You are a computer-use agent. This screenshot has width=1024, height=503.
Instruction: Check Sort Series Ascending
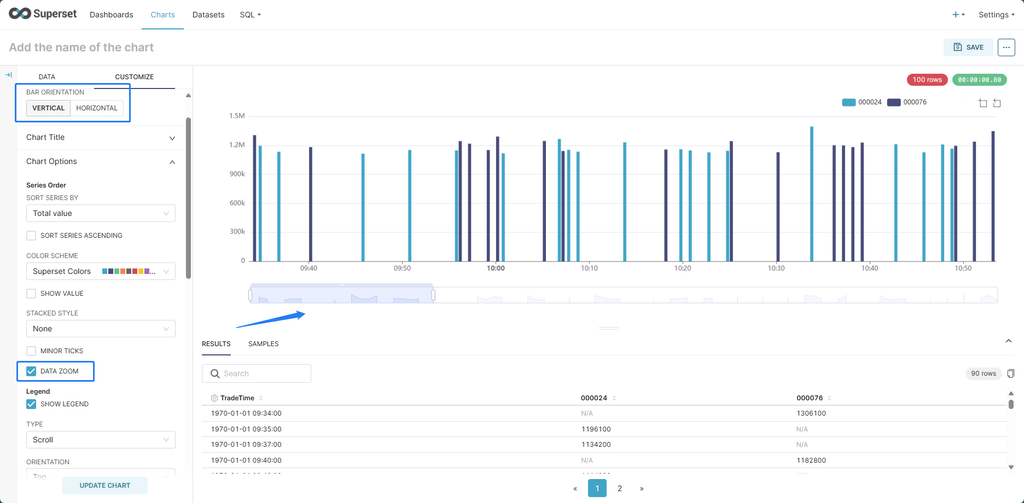coord(32,236)
